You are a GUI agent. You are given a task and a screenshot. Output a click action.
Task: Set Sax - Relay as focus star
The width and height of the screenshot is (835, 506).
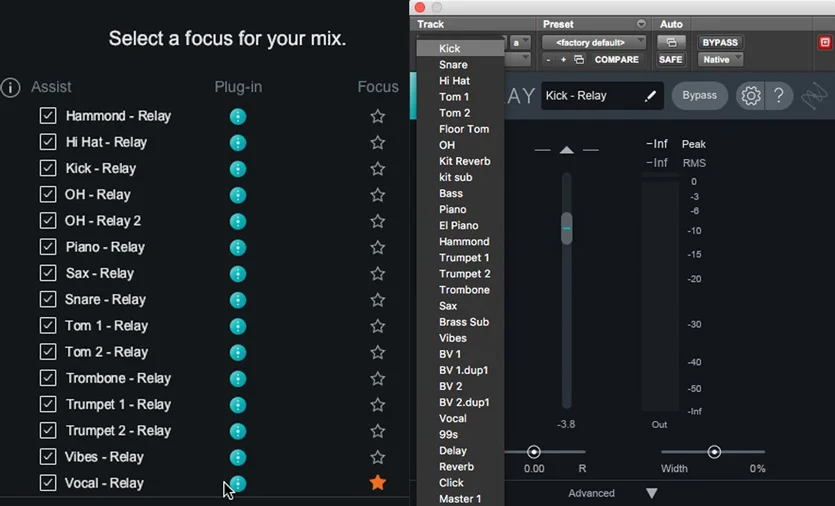pyautogui.click(x=378, y=273)
